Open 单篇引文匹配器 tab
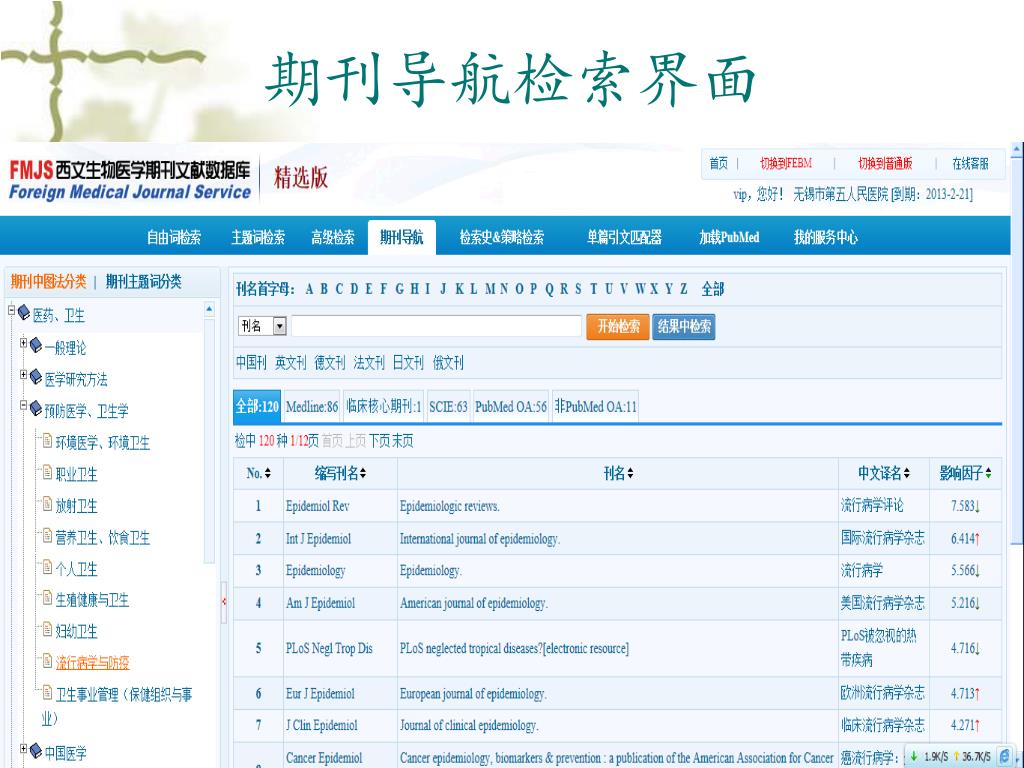 [x=624, y=237]
